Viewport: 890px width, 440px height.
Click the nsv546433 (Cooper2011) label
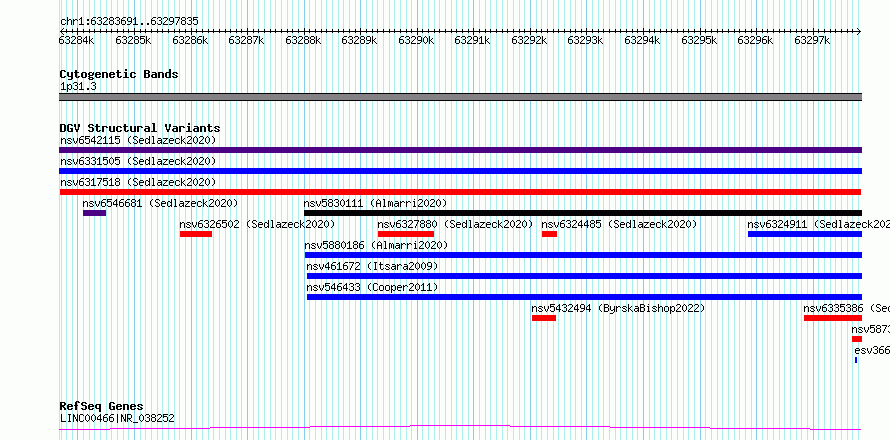[x=372, y=287]
